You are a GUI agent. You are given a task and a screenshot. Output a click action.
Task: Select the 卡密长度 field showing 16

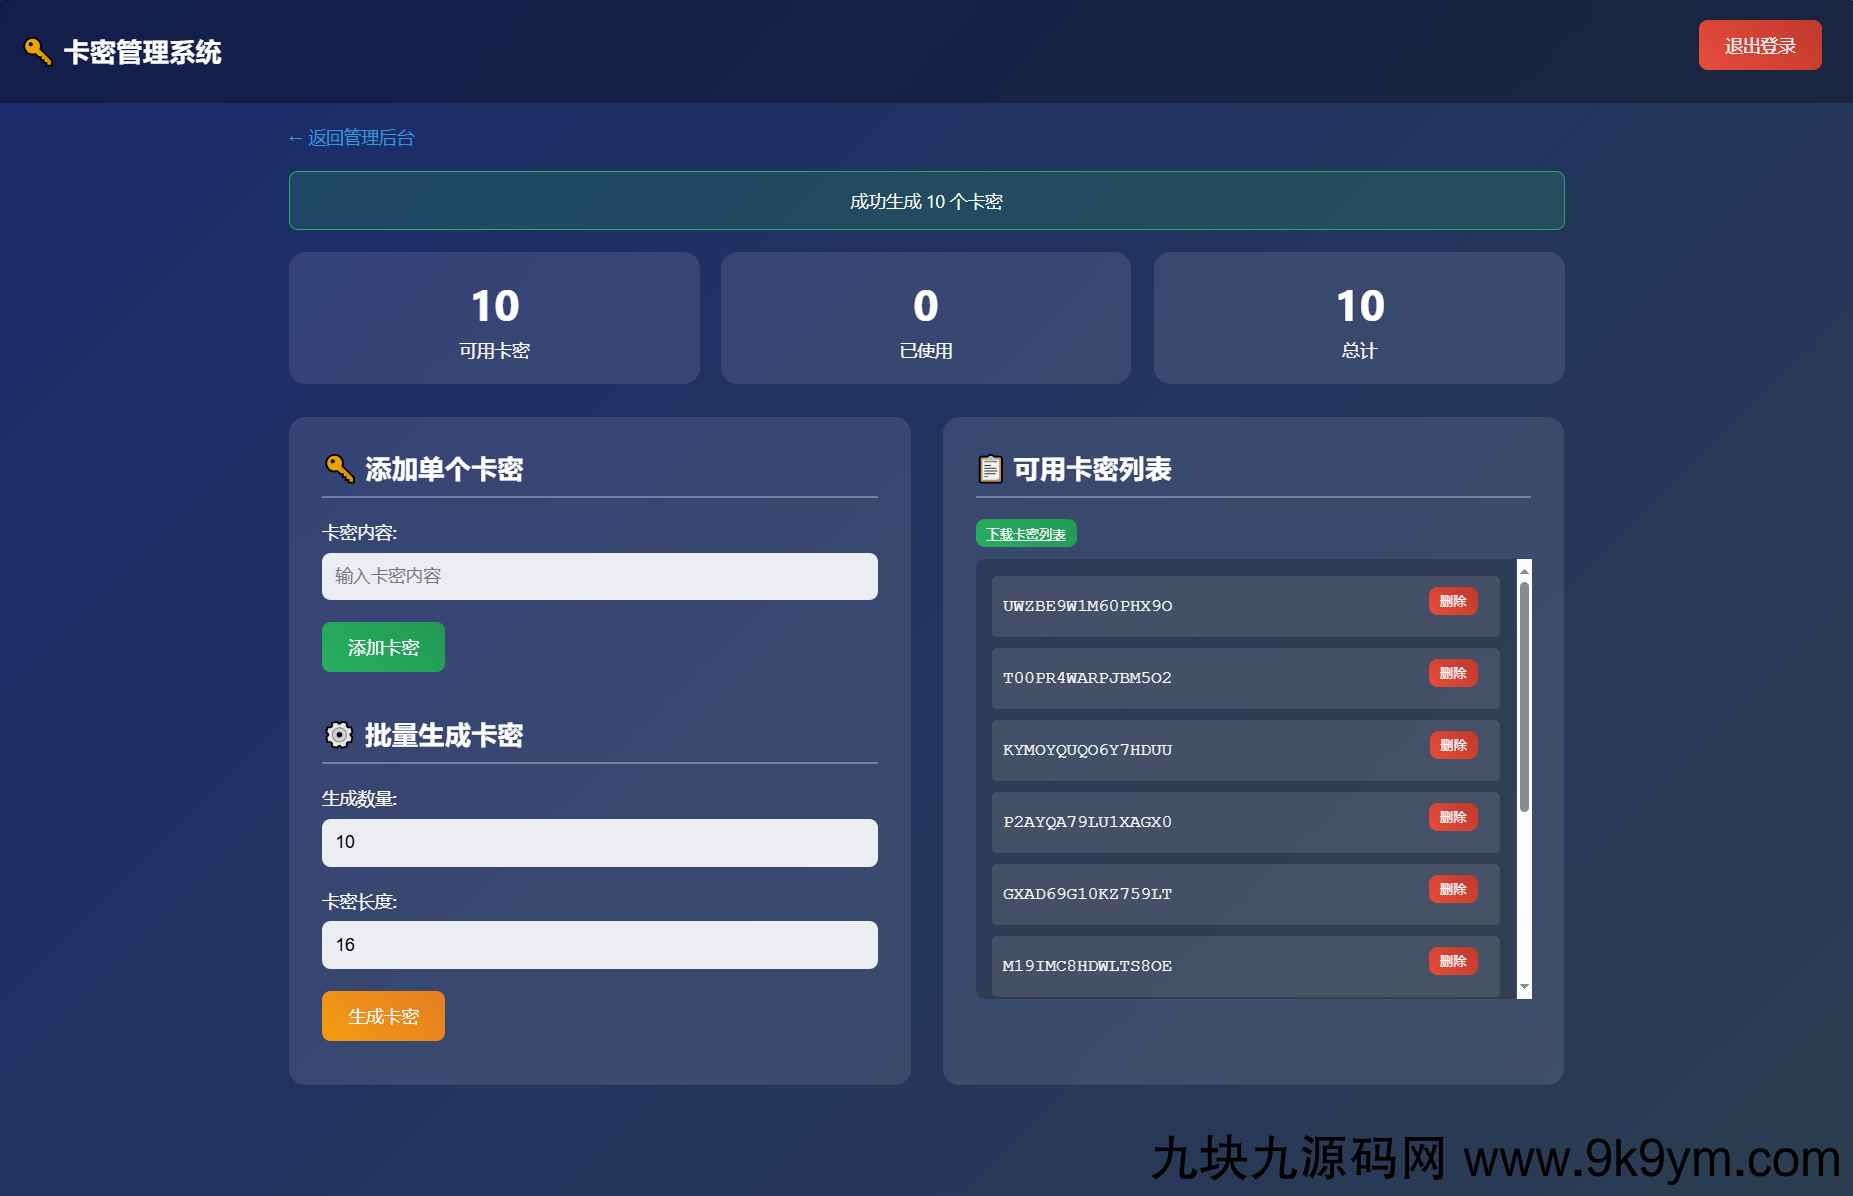(599, 944)
